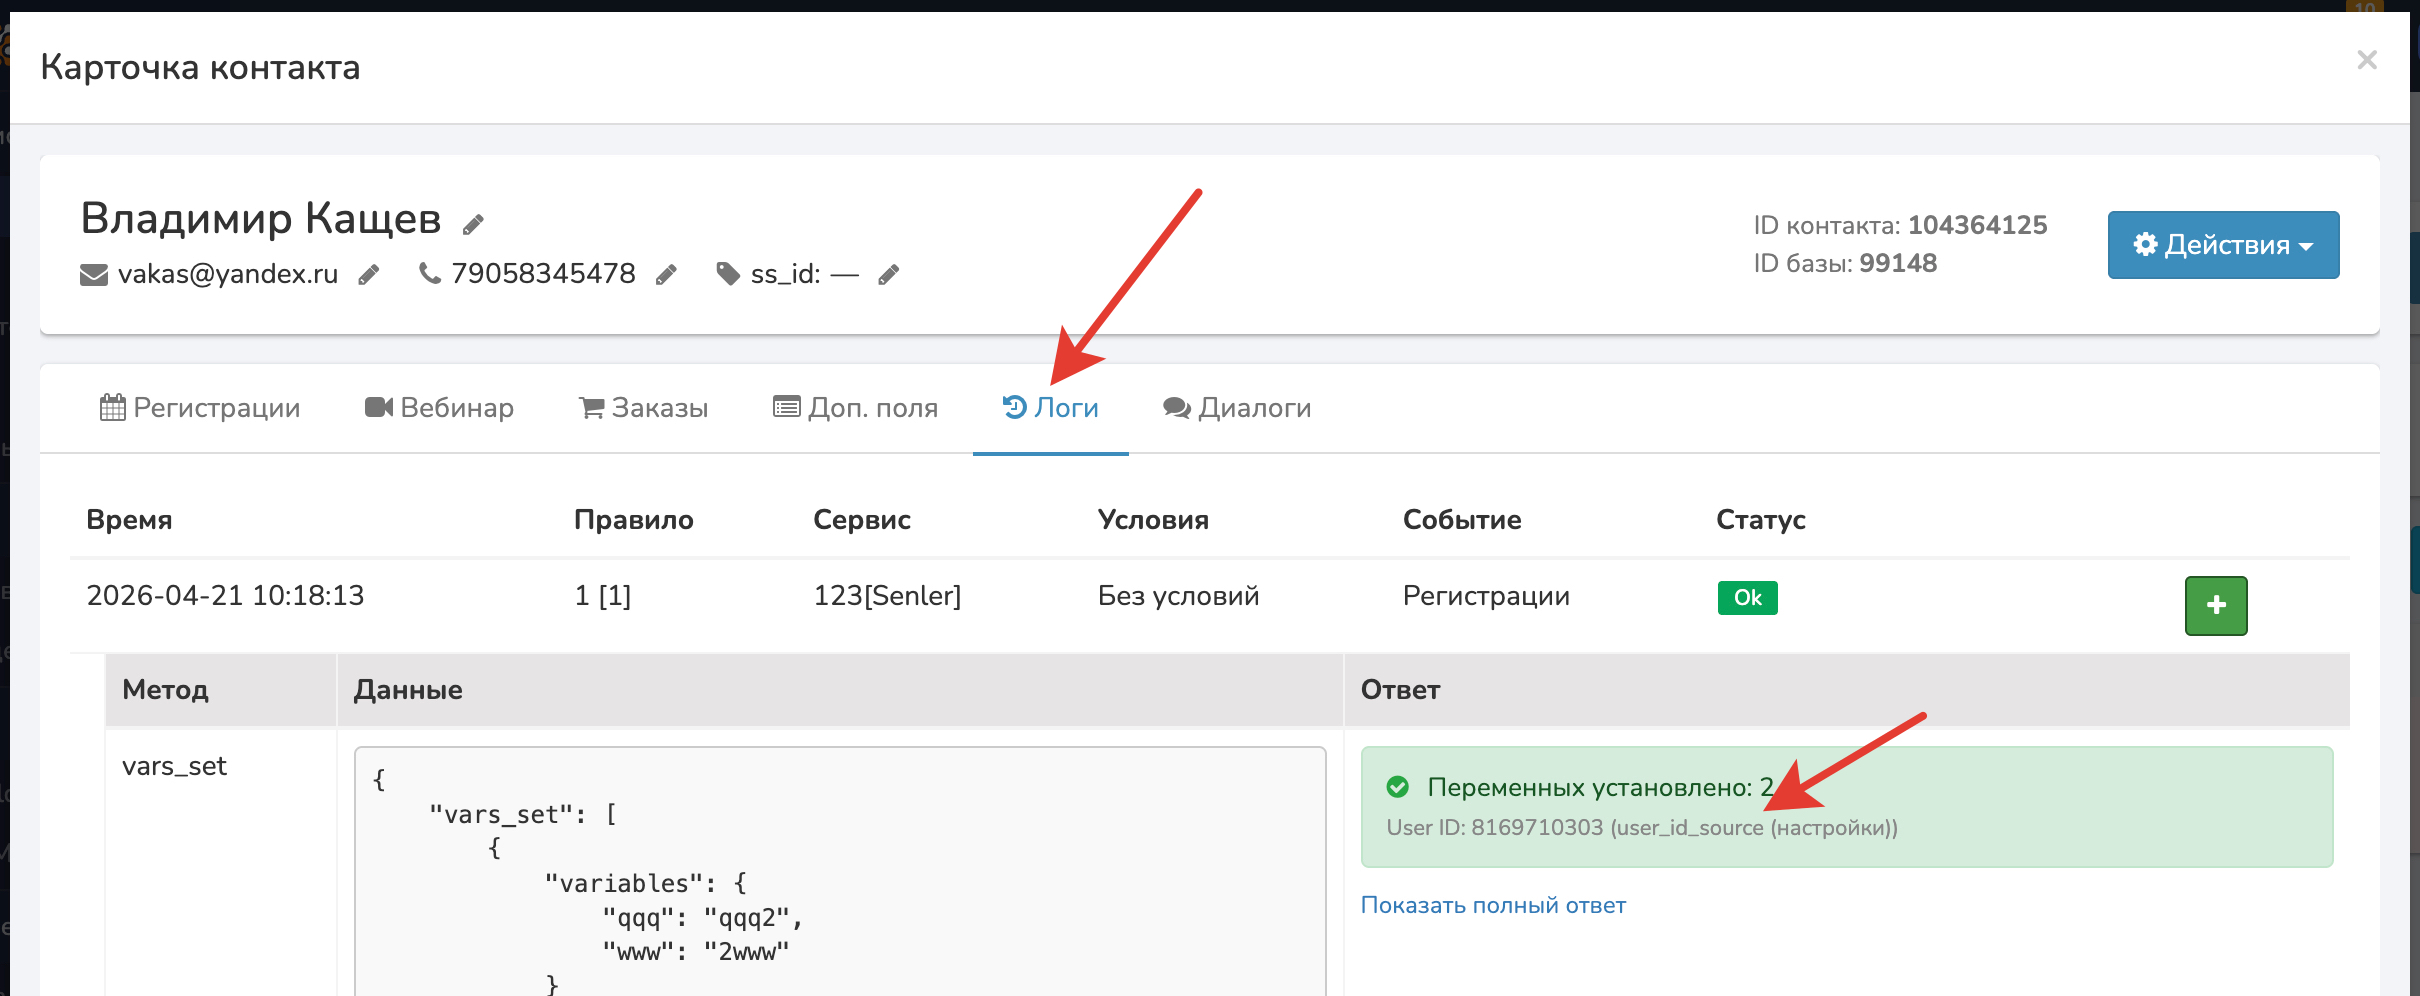Screen dimensions: 2420x996
Task: Click the tag icon before ss_id
Action: (728, 273)
